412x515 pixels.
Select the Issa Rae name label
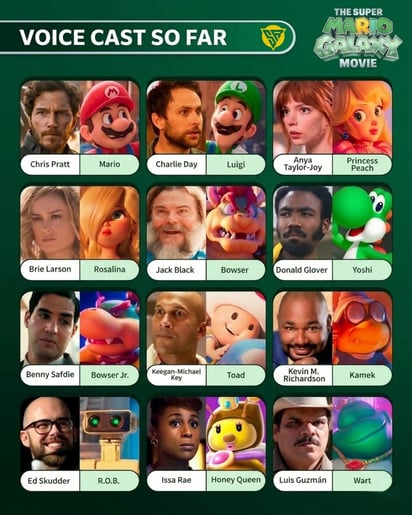[x=176, y=480]
